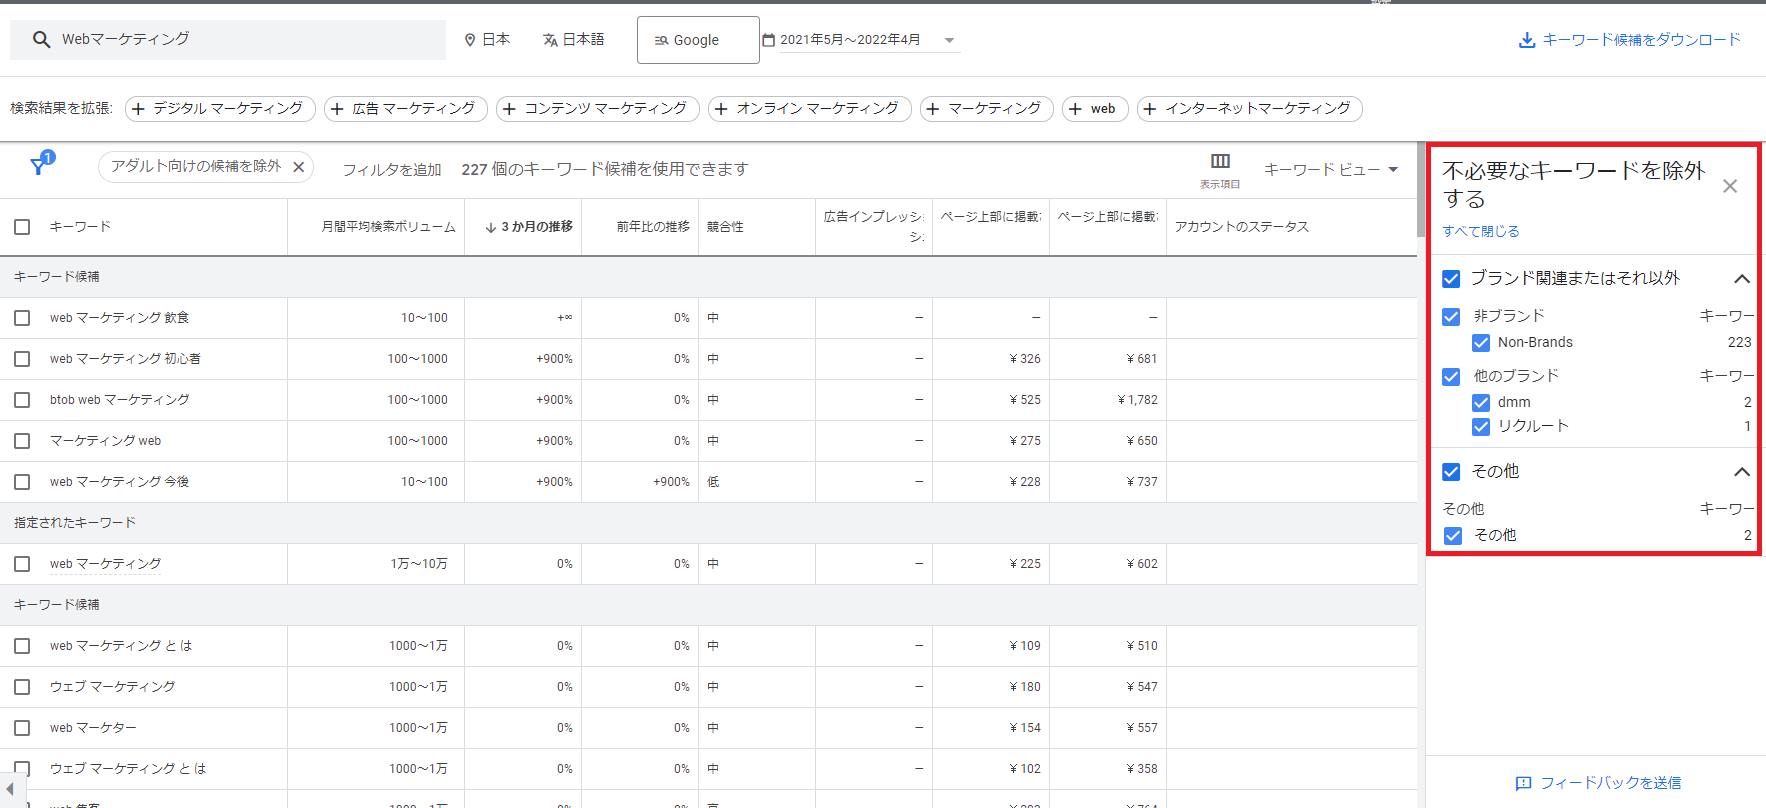The image size is (1766, 808).
Task: Select the 'web マーケティング 初心者' row checkbox
Action: point(22,359)
